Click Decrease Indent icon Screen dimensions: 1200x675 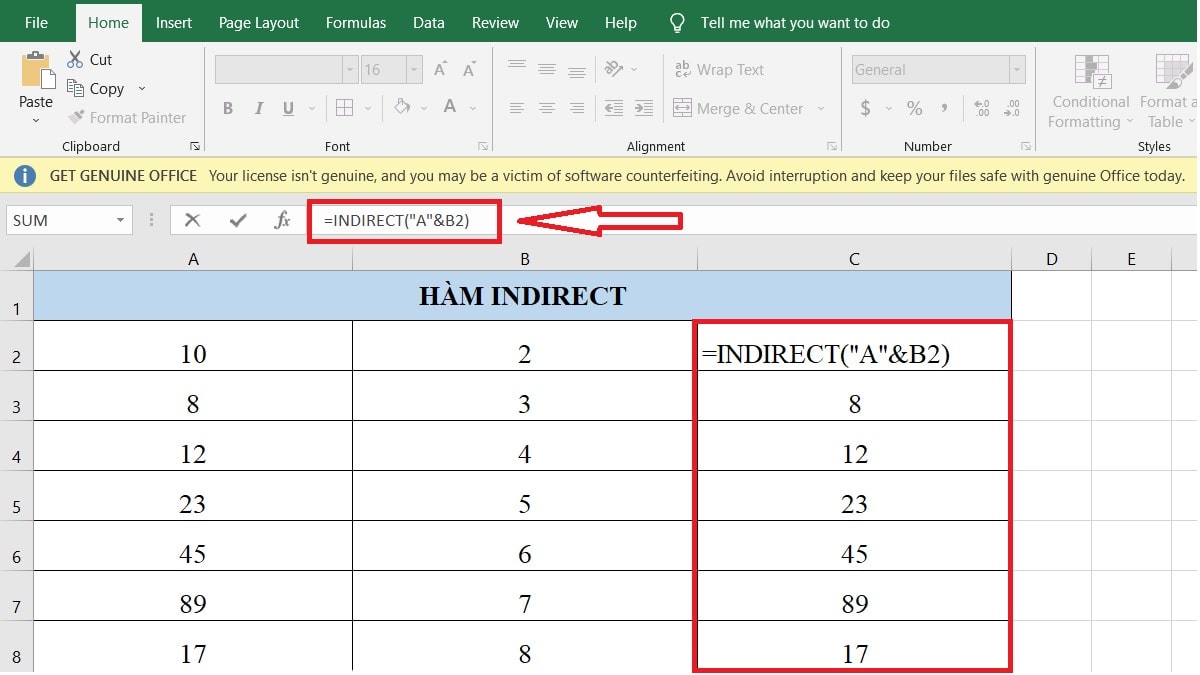click(x=614, y=108)
